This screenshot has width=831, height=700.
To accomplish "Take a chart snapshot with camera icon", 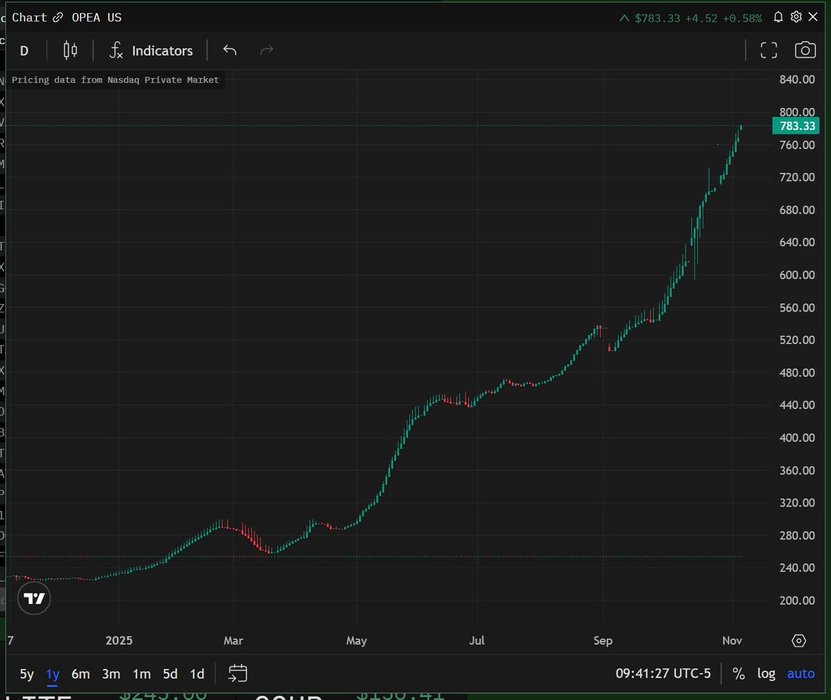I will pos(805,50).
